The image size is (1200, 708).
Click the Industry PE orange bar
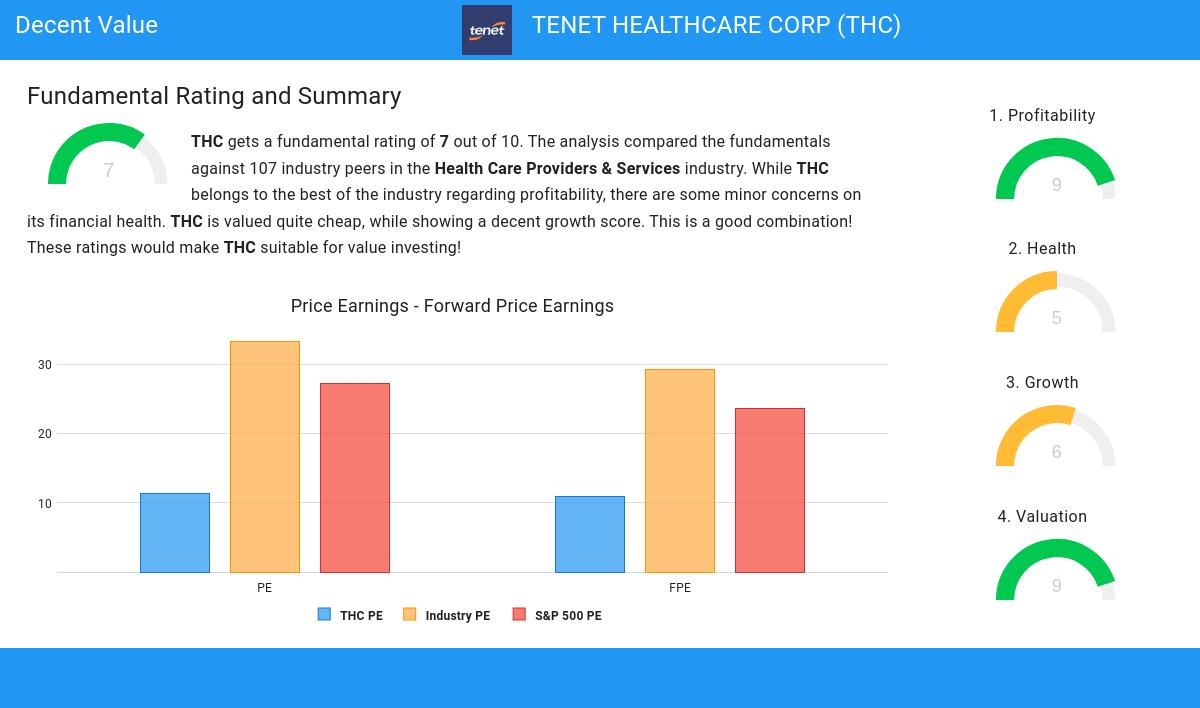(x=265, y=457)
